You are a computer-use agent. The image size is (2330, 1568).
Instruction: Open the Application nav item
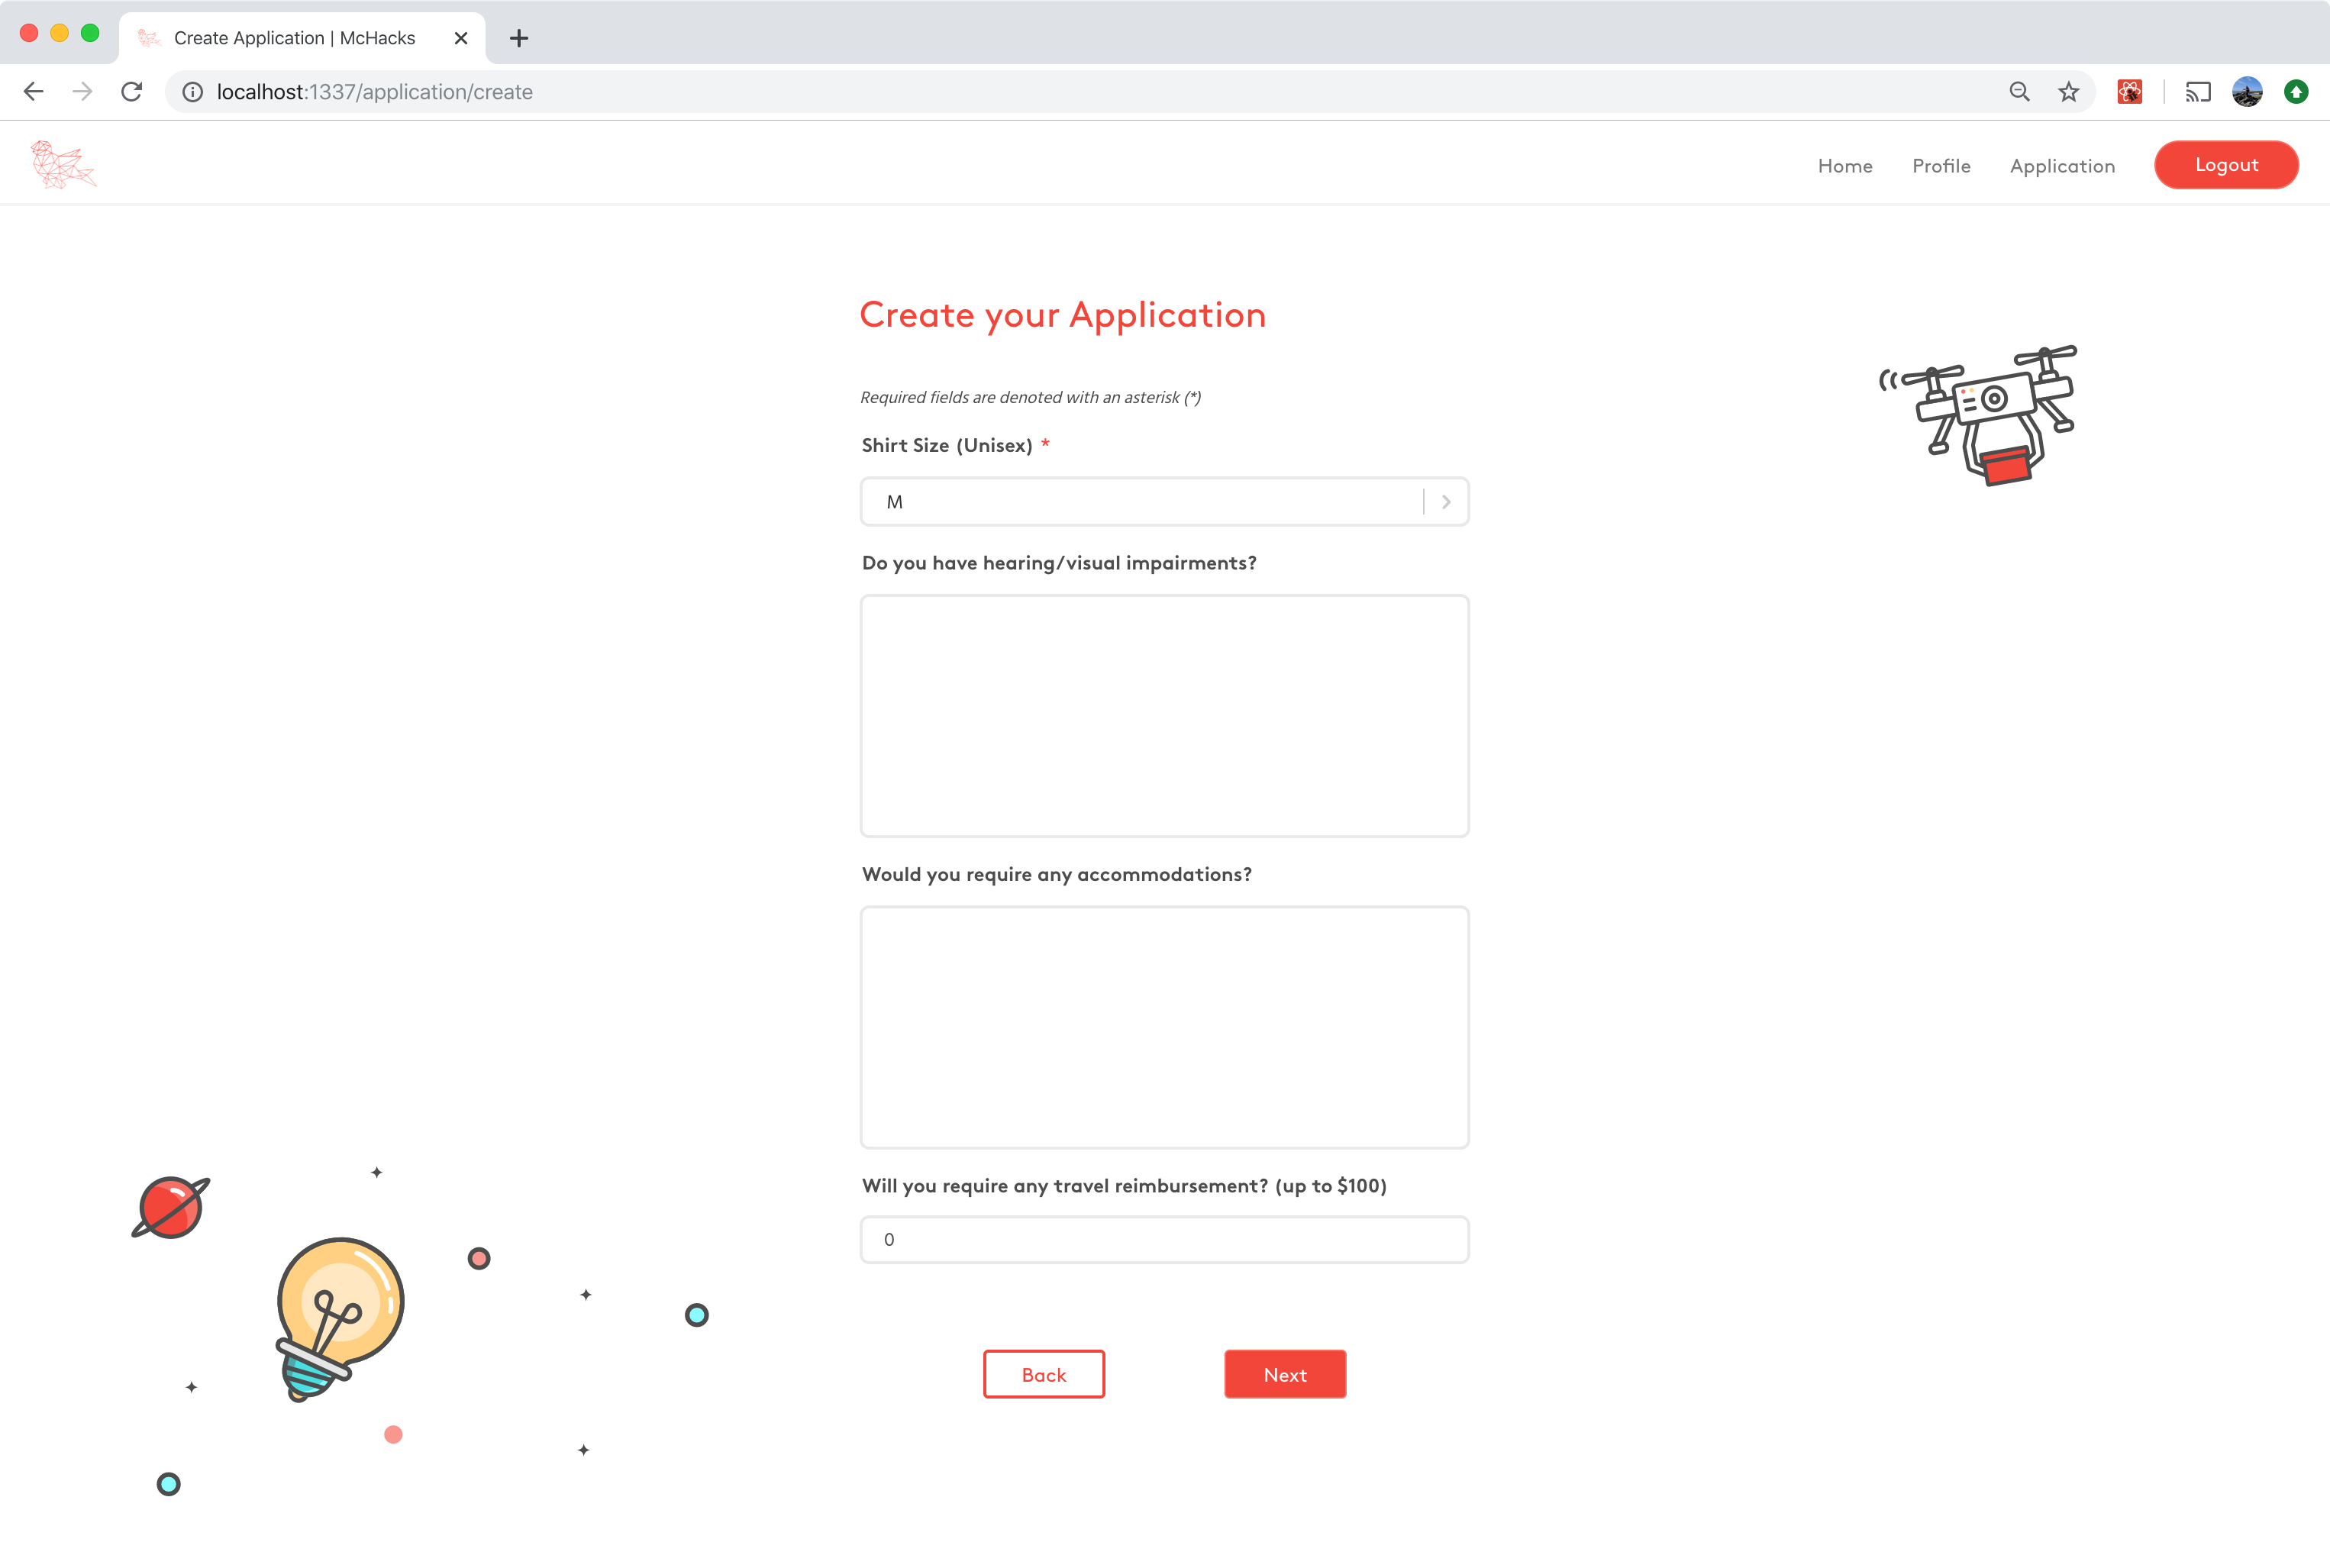tap(2061, 166)
